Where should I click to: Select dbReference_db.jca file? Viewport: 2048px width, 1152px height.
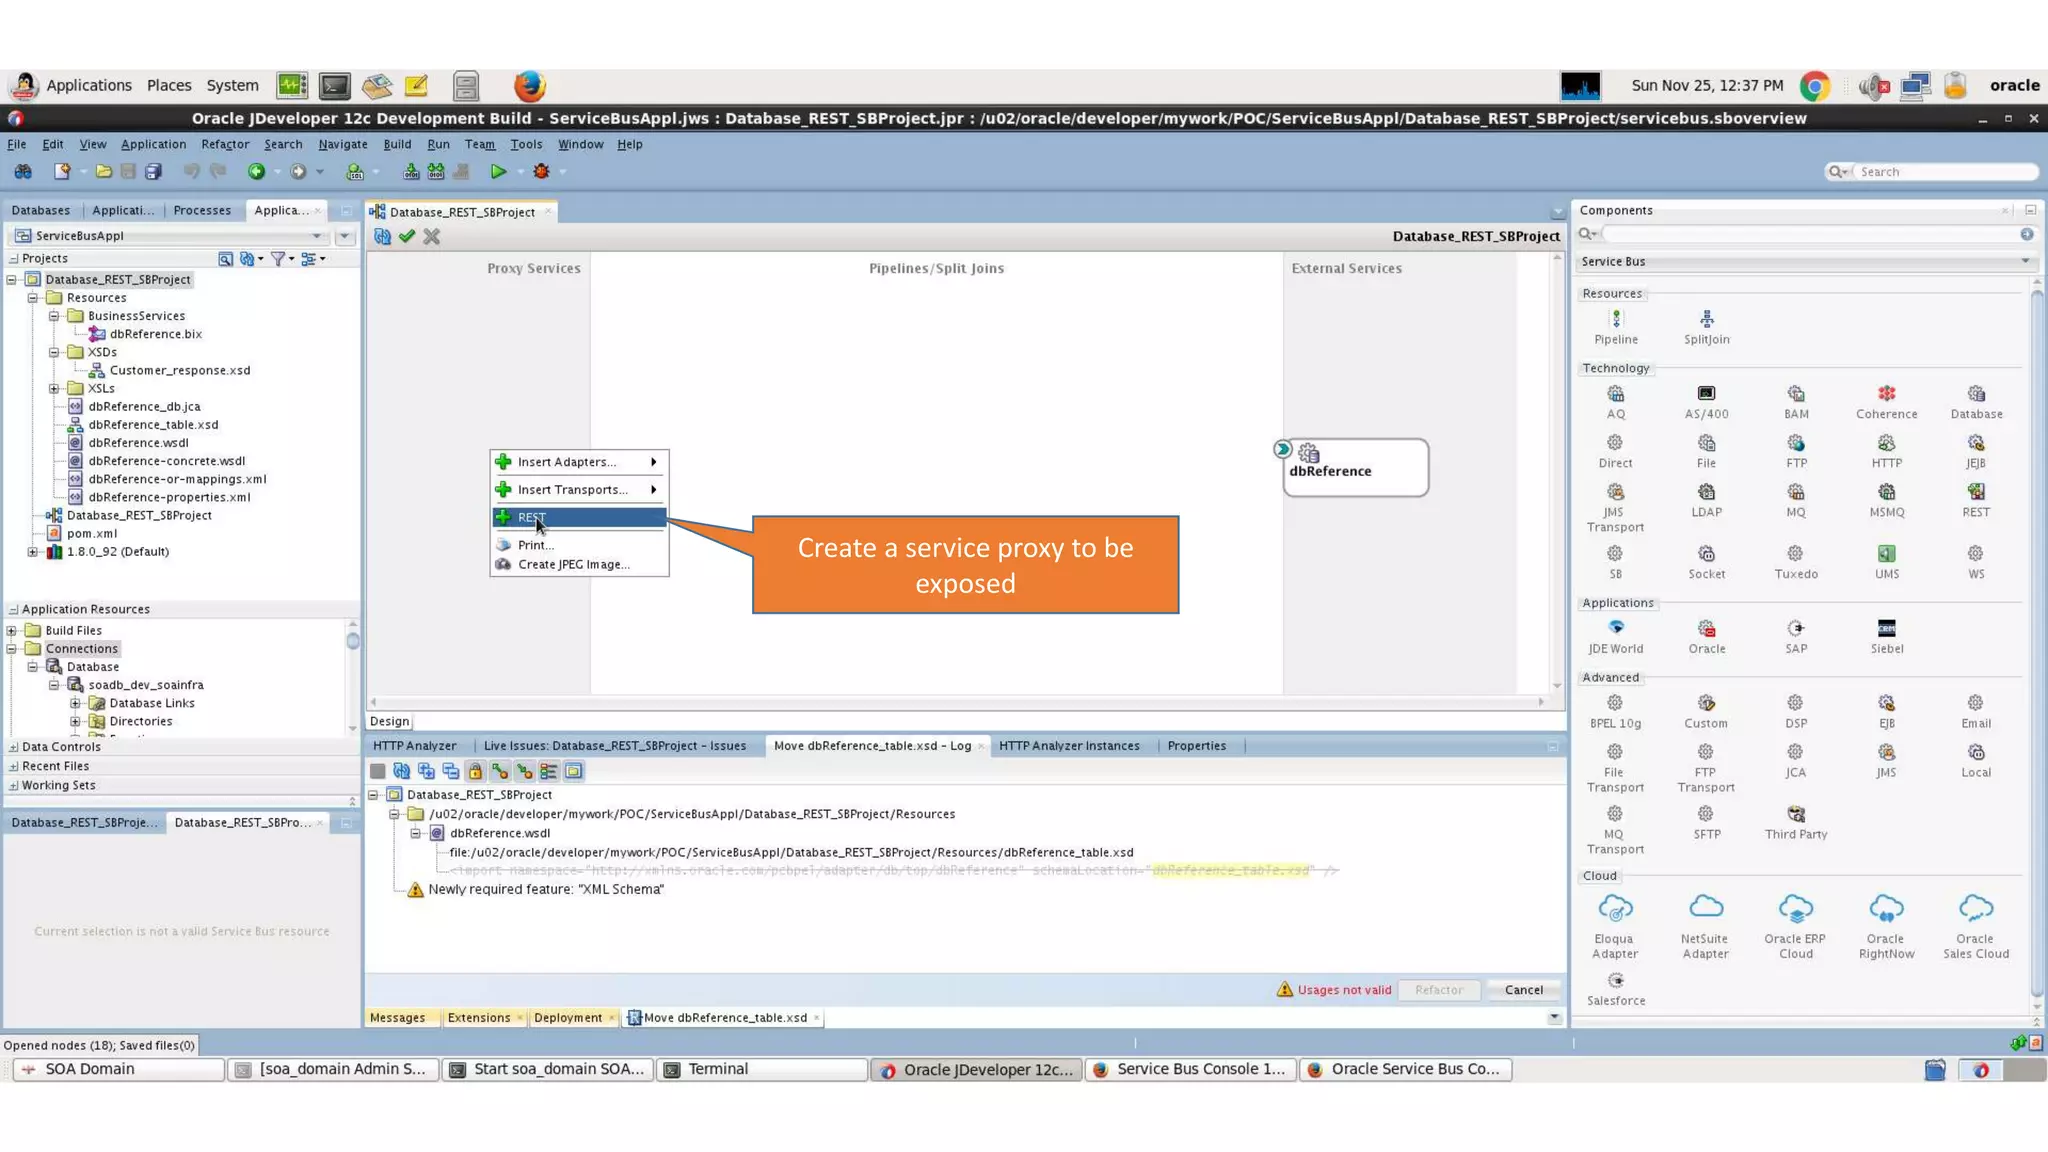pos(144,407)
